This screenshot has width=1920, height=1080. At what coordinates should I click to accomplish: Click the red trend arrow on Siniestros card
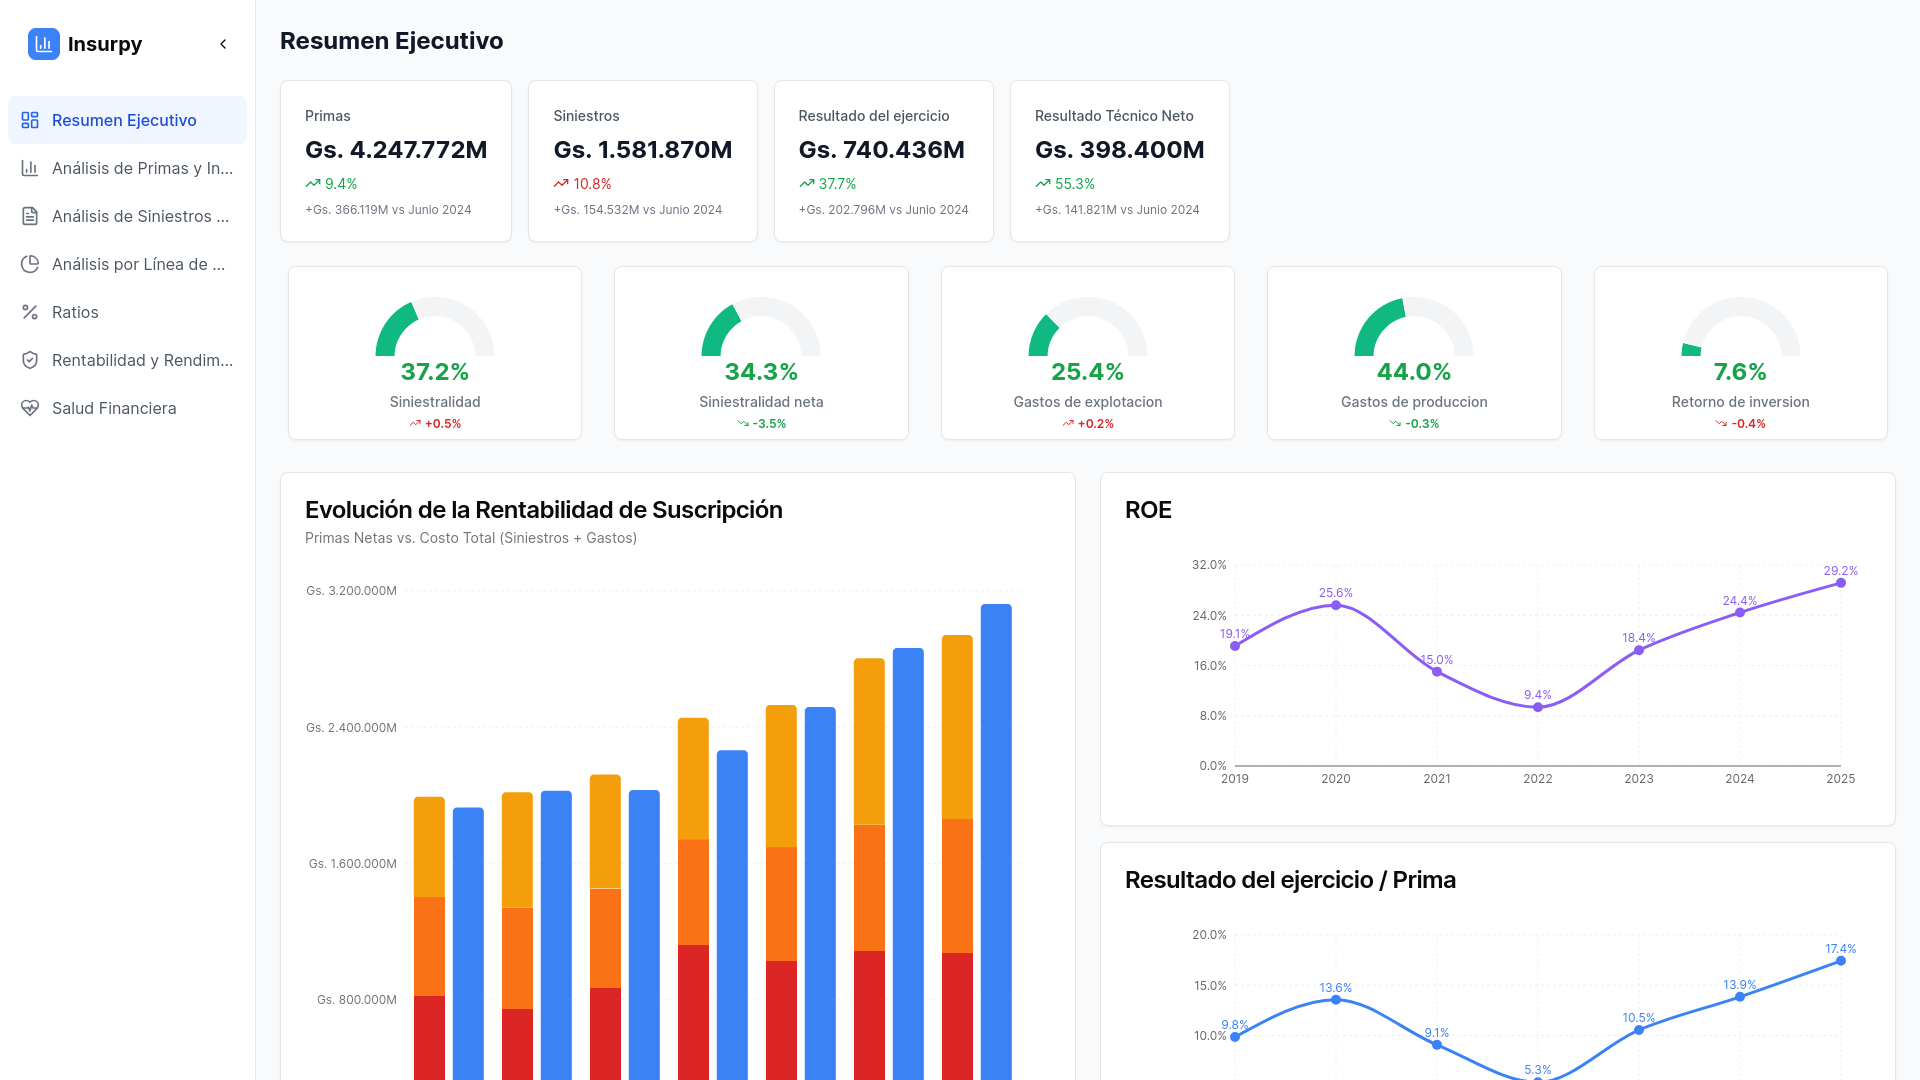tap(561, 184)
